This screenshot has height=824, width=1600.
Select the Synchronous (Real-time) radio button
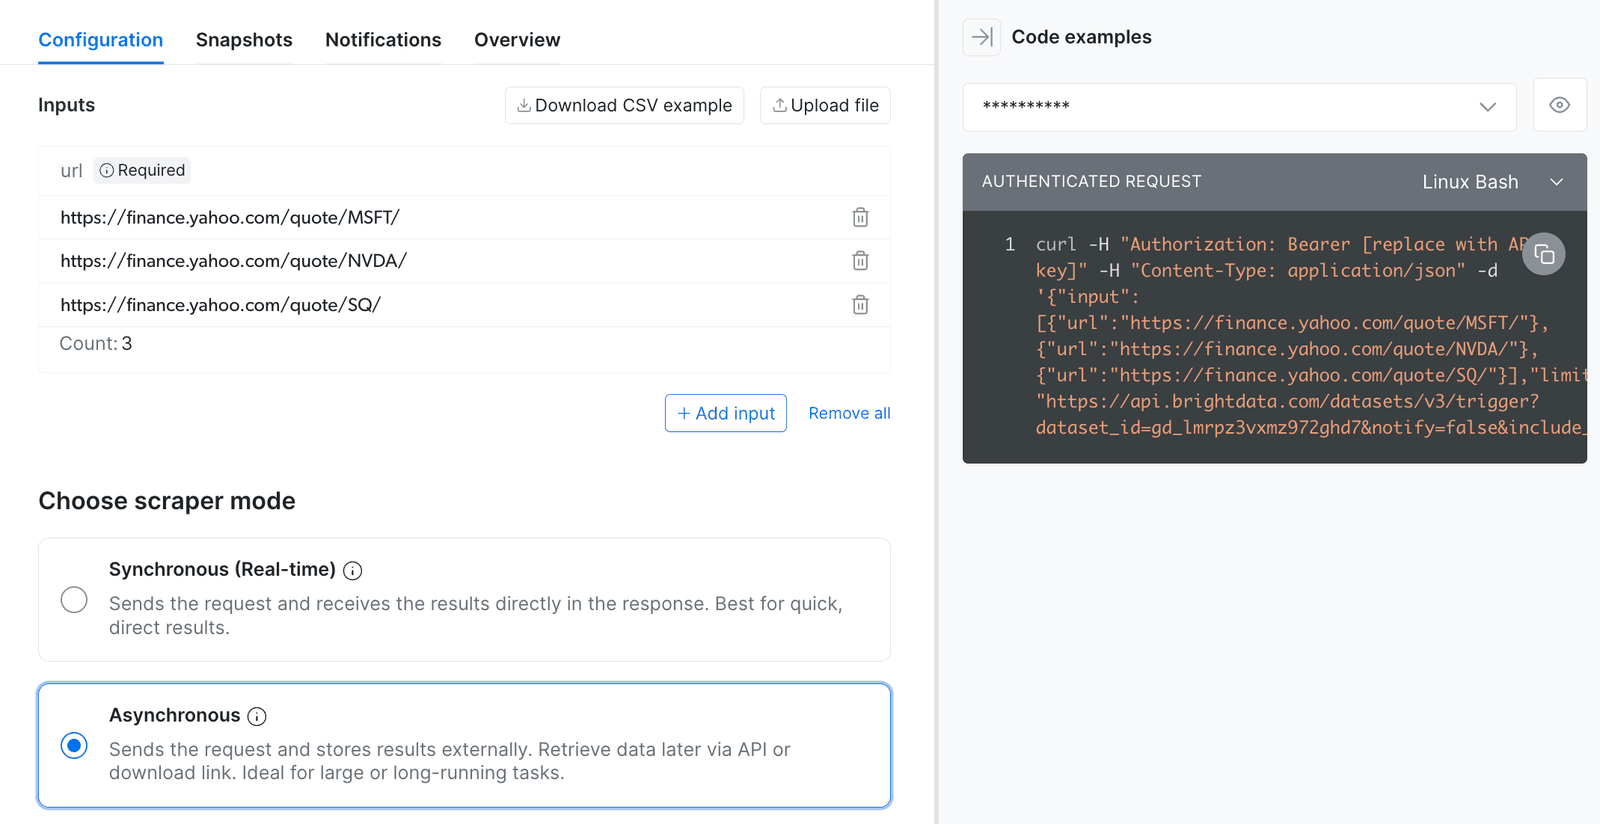[x=74, y=600]
